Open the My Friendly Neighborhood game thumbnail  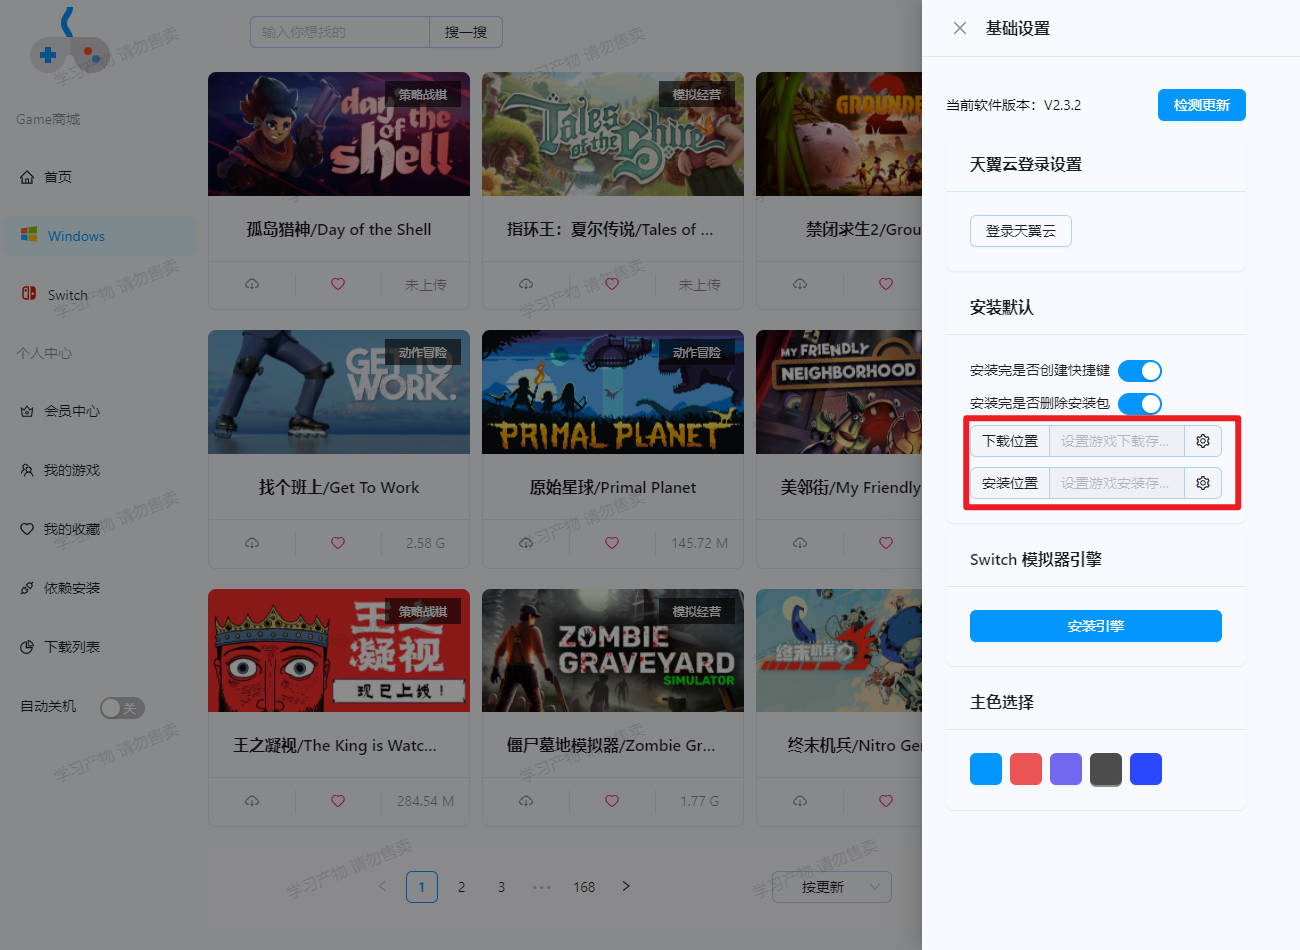point(839,392)
